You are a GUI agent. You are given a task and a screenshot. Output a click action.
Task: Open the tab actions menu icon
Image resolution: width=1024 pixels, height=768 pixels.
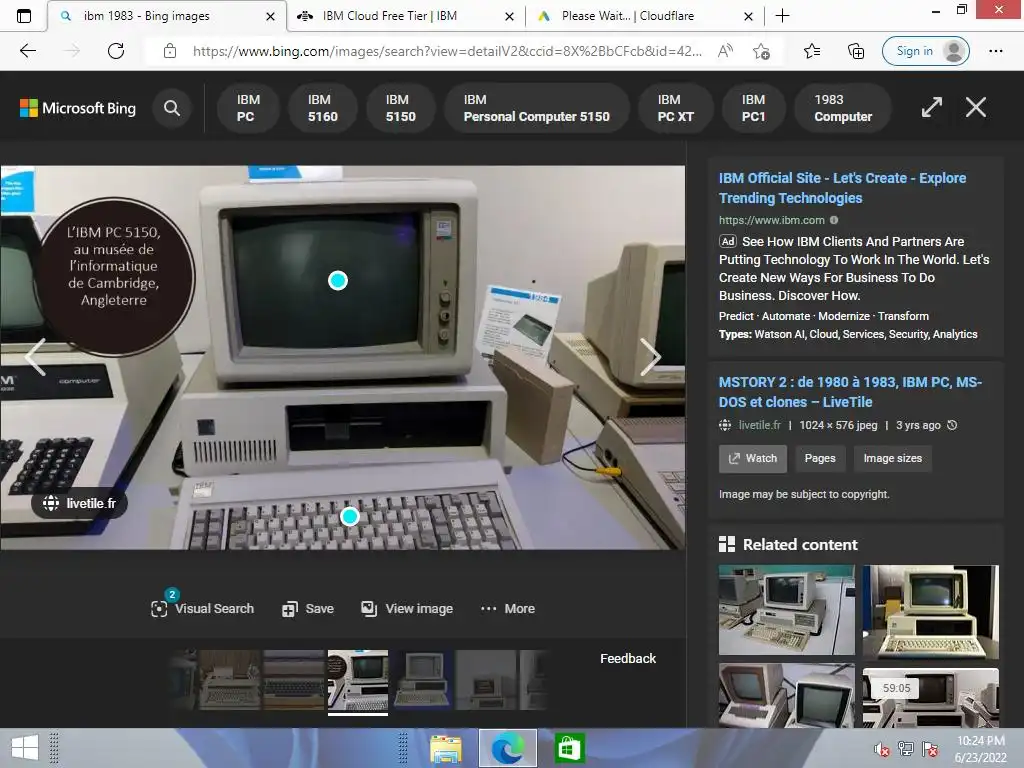pos(24,16)
